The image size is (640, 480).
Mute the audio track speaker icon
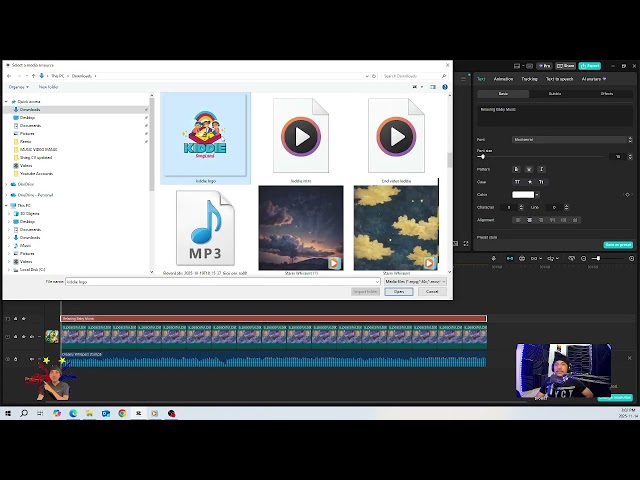(31, 359)
